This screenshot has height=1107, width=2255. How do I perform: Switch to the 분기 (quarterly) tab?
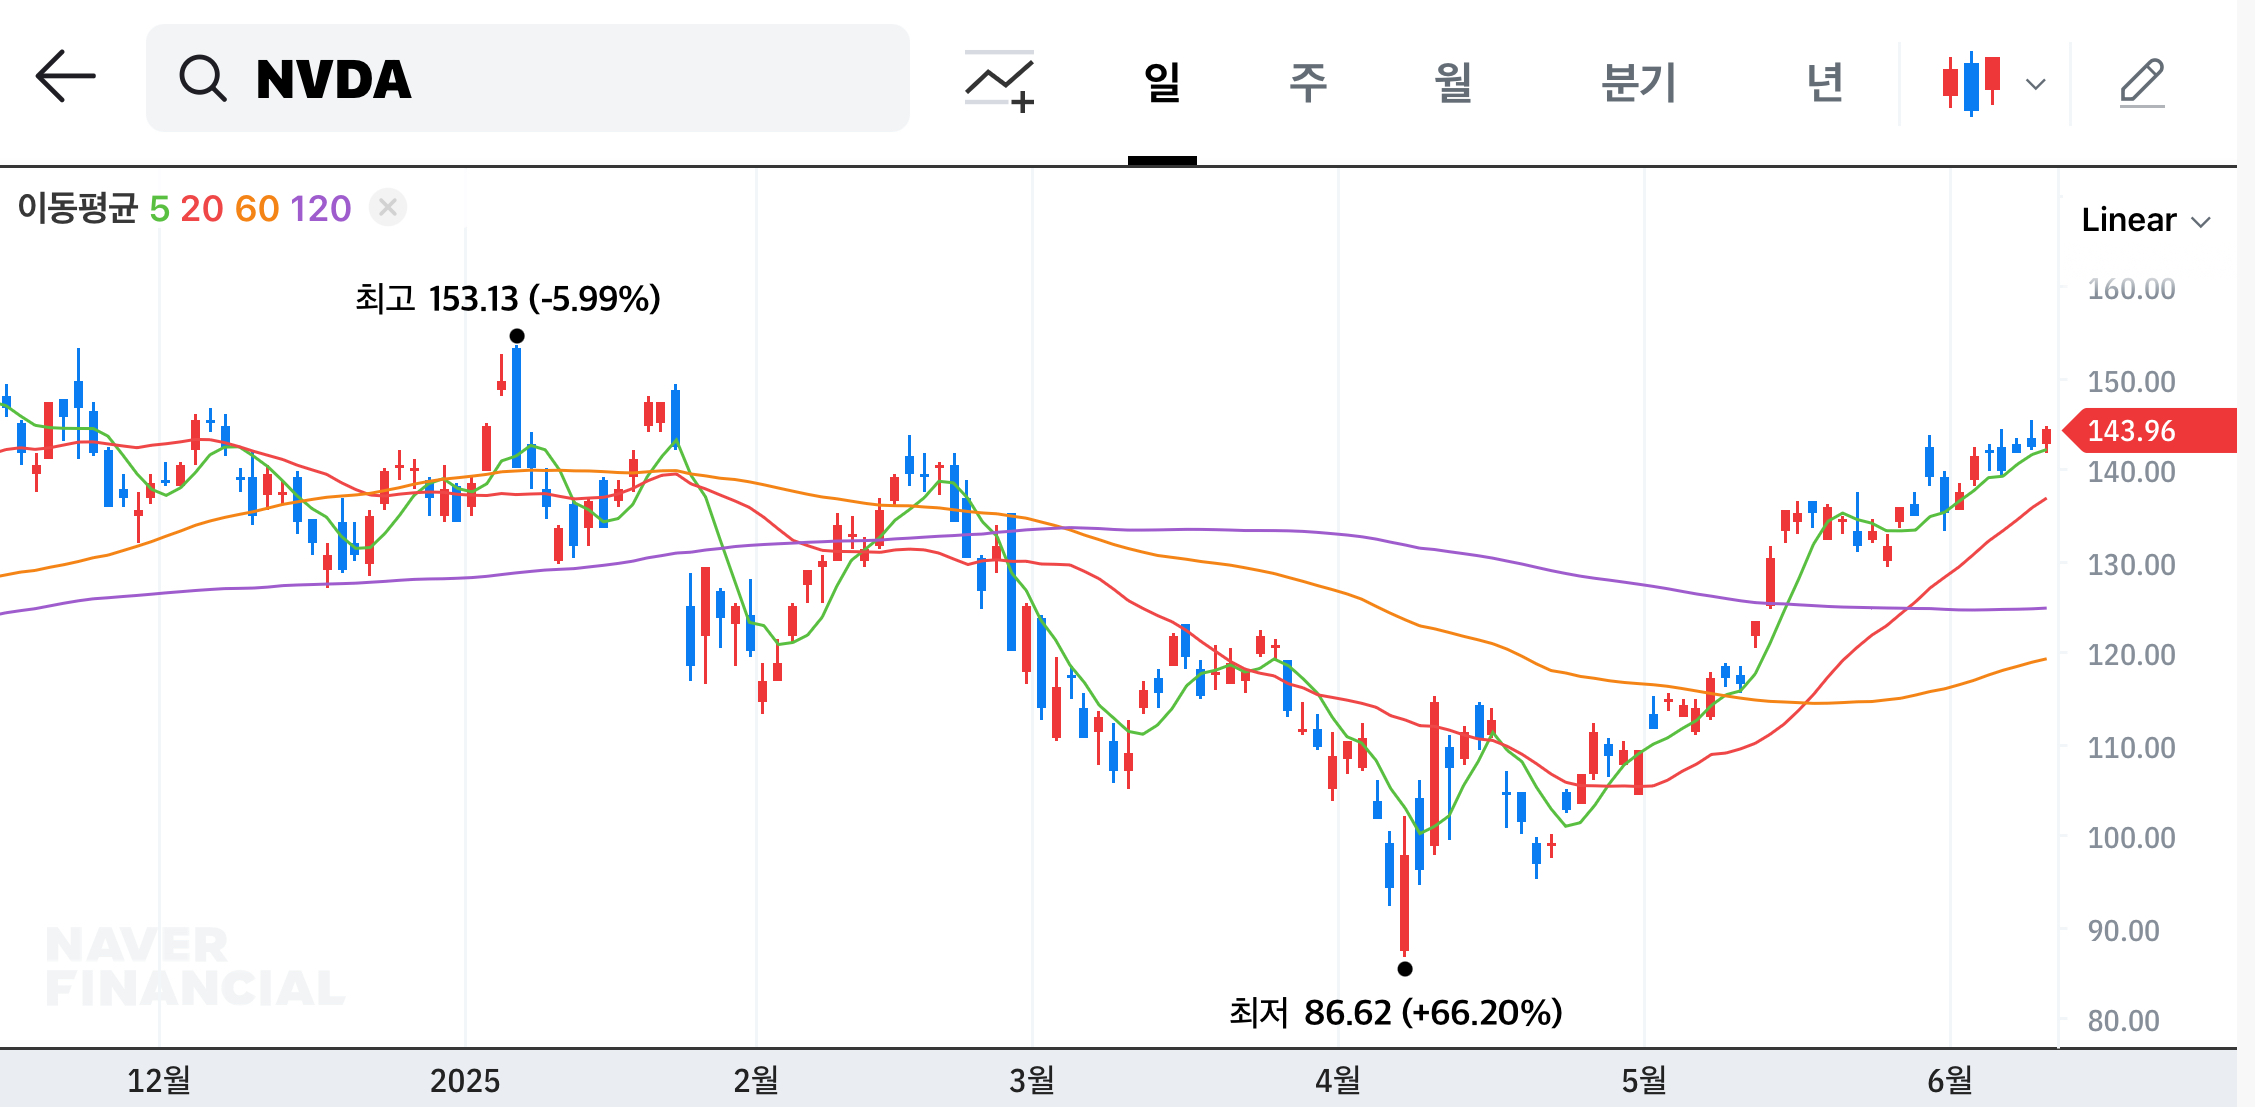(1639, 81)
